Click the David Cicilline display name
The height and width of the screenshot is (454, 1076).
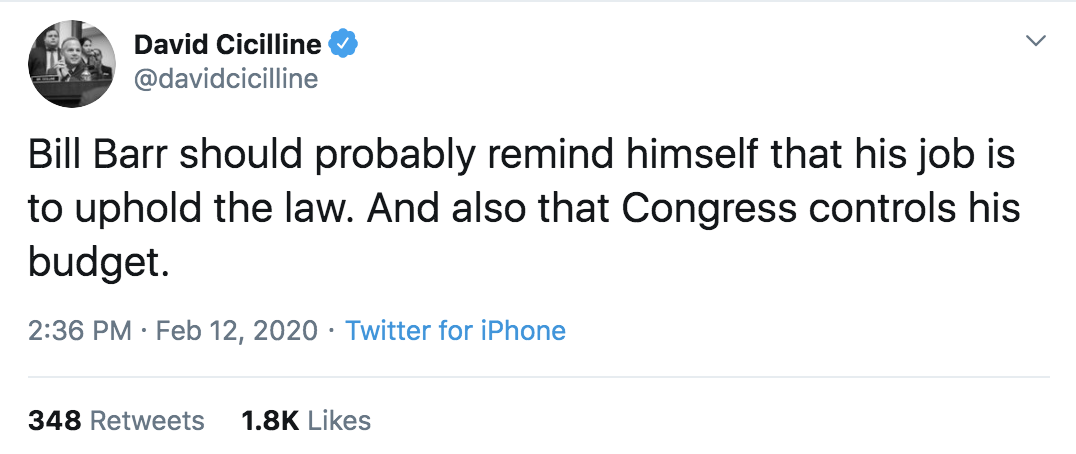pyautogui.click(x=227, y=44)
